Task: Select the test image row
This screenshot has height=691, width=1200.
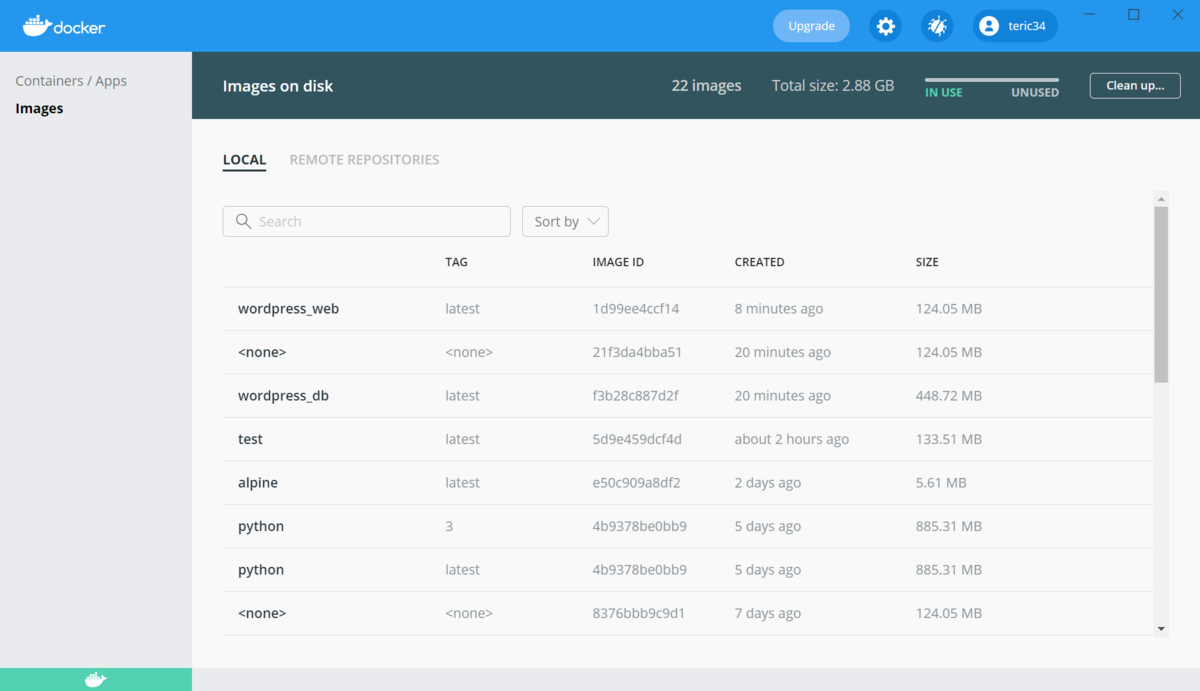Action: point(687,439)
